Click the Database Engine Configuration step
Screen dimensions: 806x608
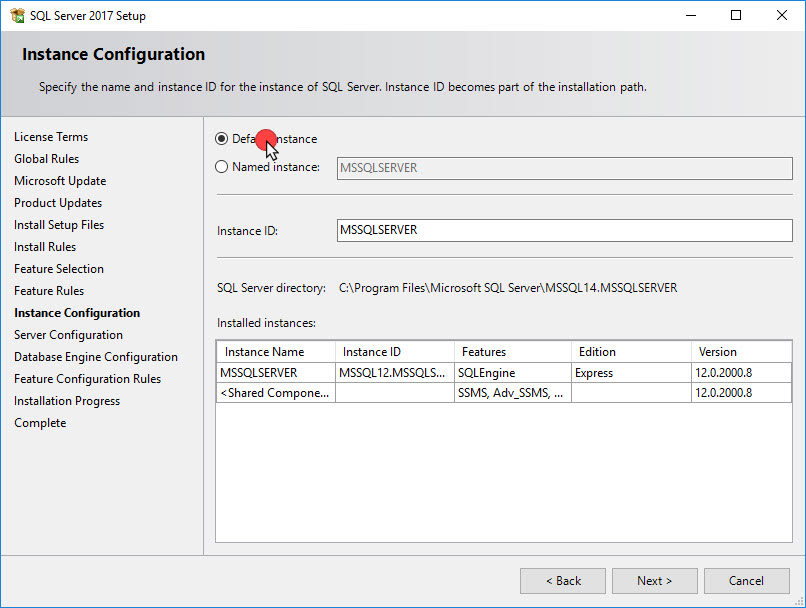96,357
